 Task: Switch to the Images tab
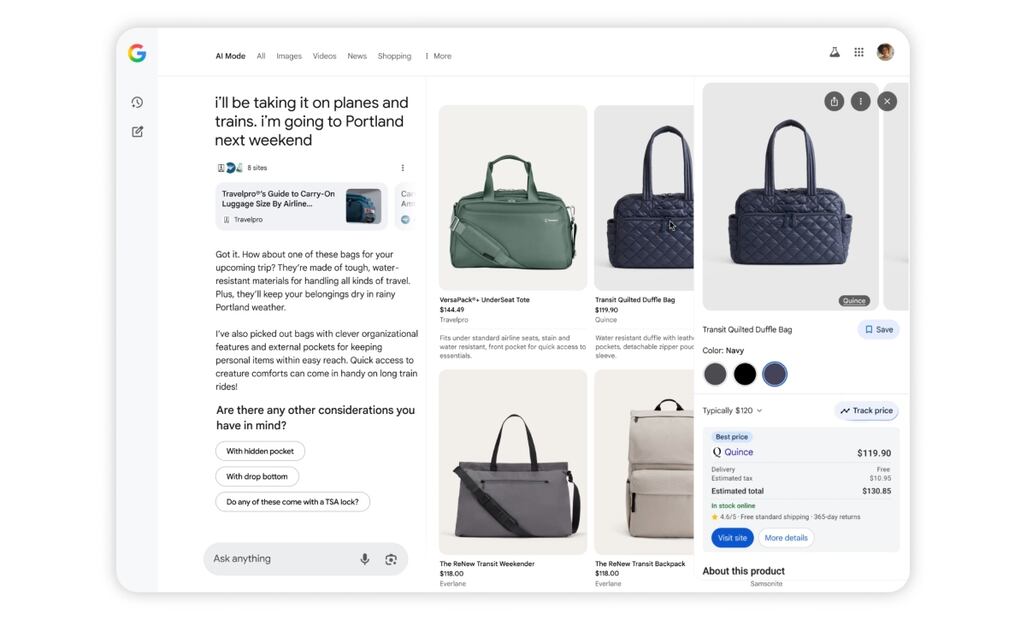click(x=289, y=56)
